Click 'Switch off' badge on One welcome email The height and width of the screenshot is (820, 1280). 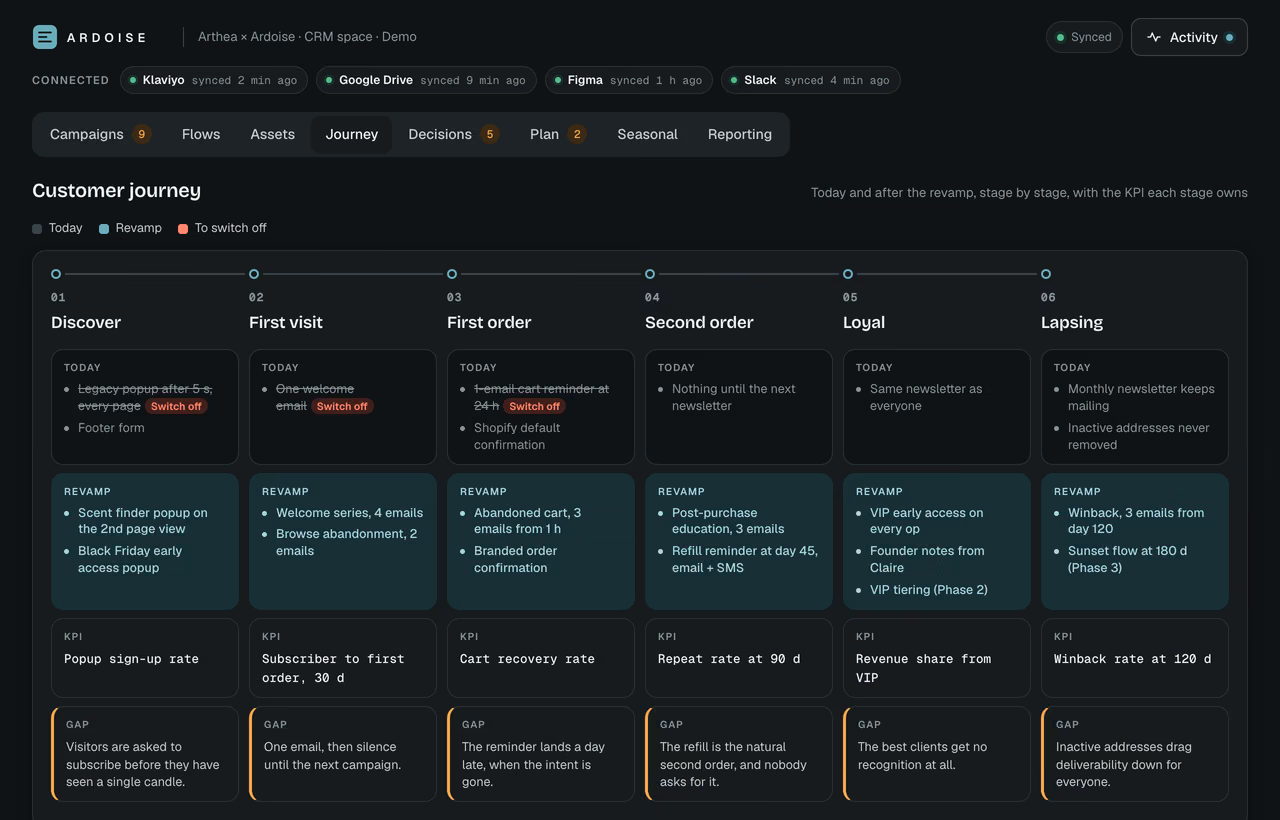[x=342, y=407]
